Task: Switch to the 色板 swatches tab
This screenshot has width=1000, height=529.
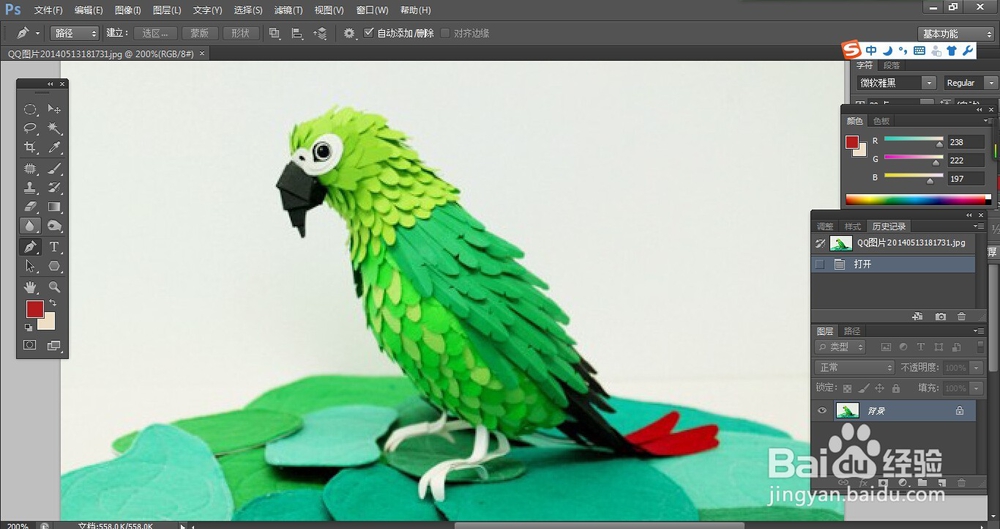Action: pyautogui.click(x=881, y=121)
